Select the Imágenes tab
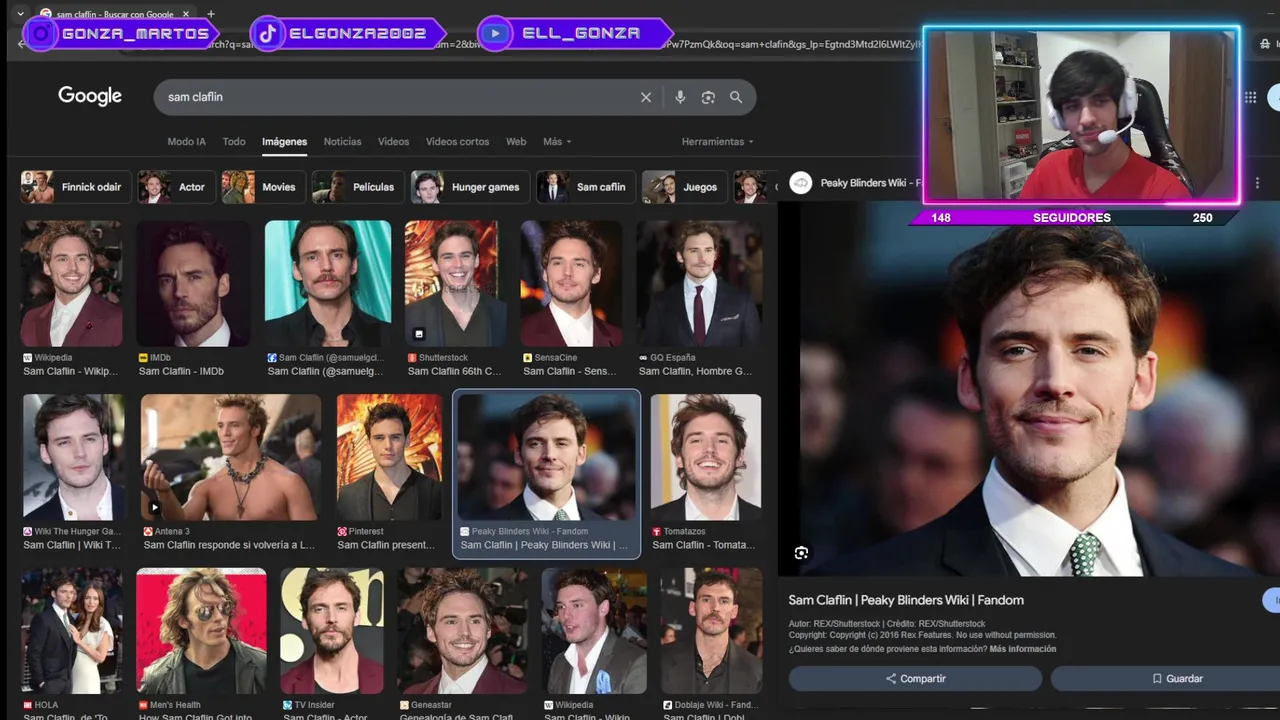1280x720 pixels. pos(284,141)
